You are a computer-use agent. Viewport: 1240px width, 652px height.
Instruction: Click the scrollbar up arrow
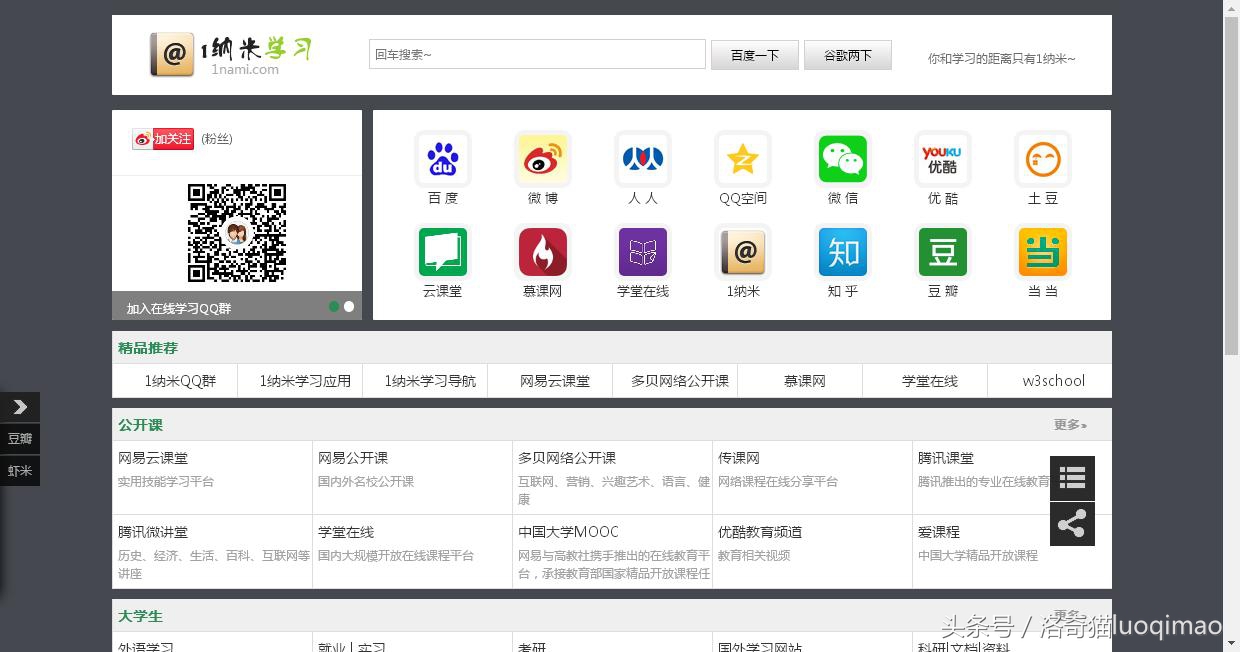1232,8
